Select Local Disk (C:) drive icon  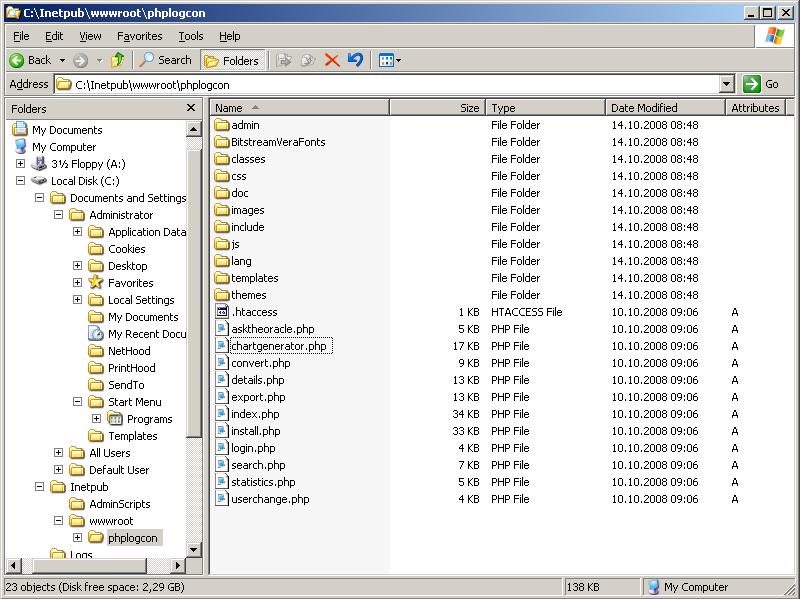(39, 181)
